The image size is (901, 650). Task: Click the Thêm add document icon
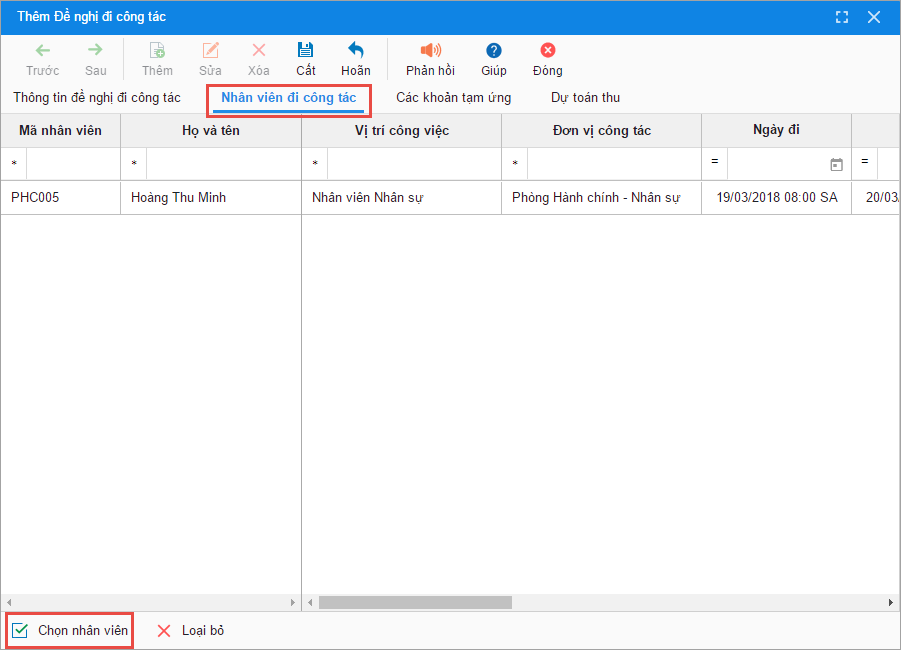(157, 50)
